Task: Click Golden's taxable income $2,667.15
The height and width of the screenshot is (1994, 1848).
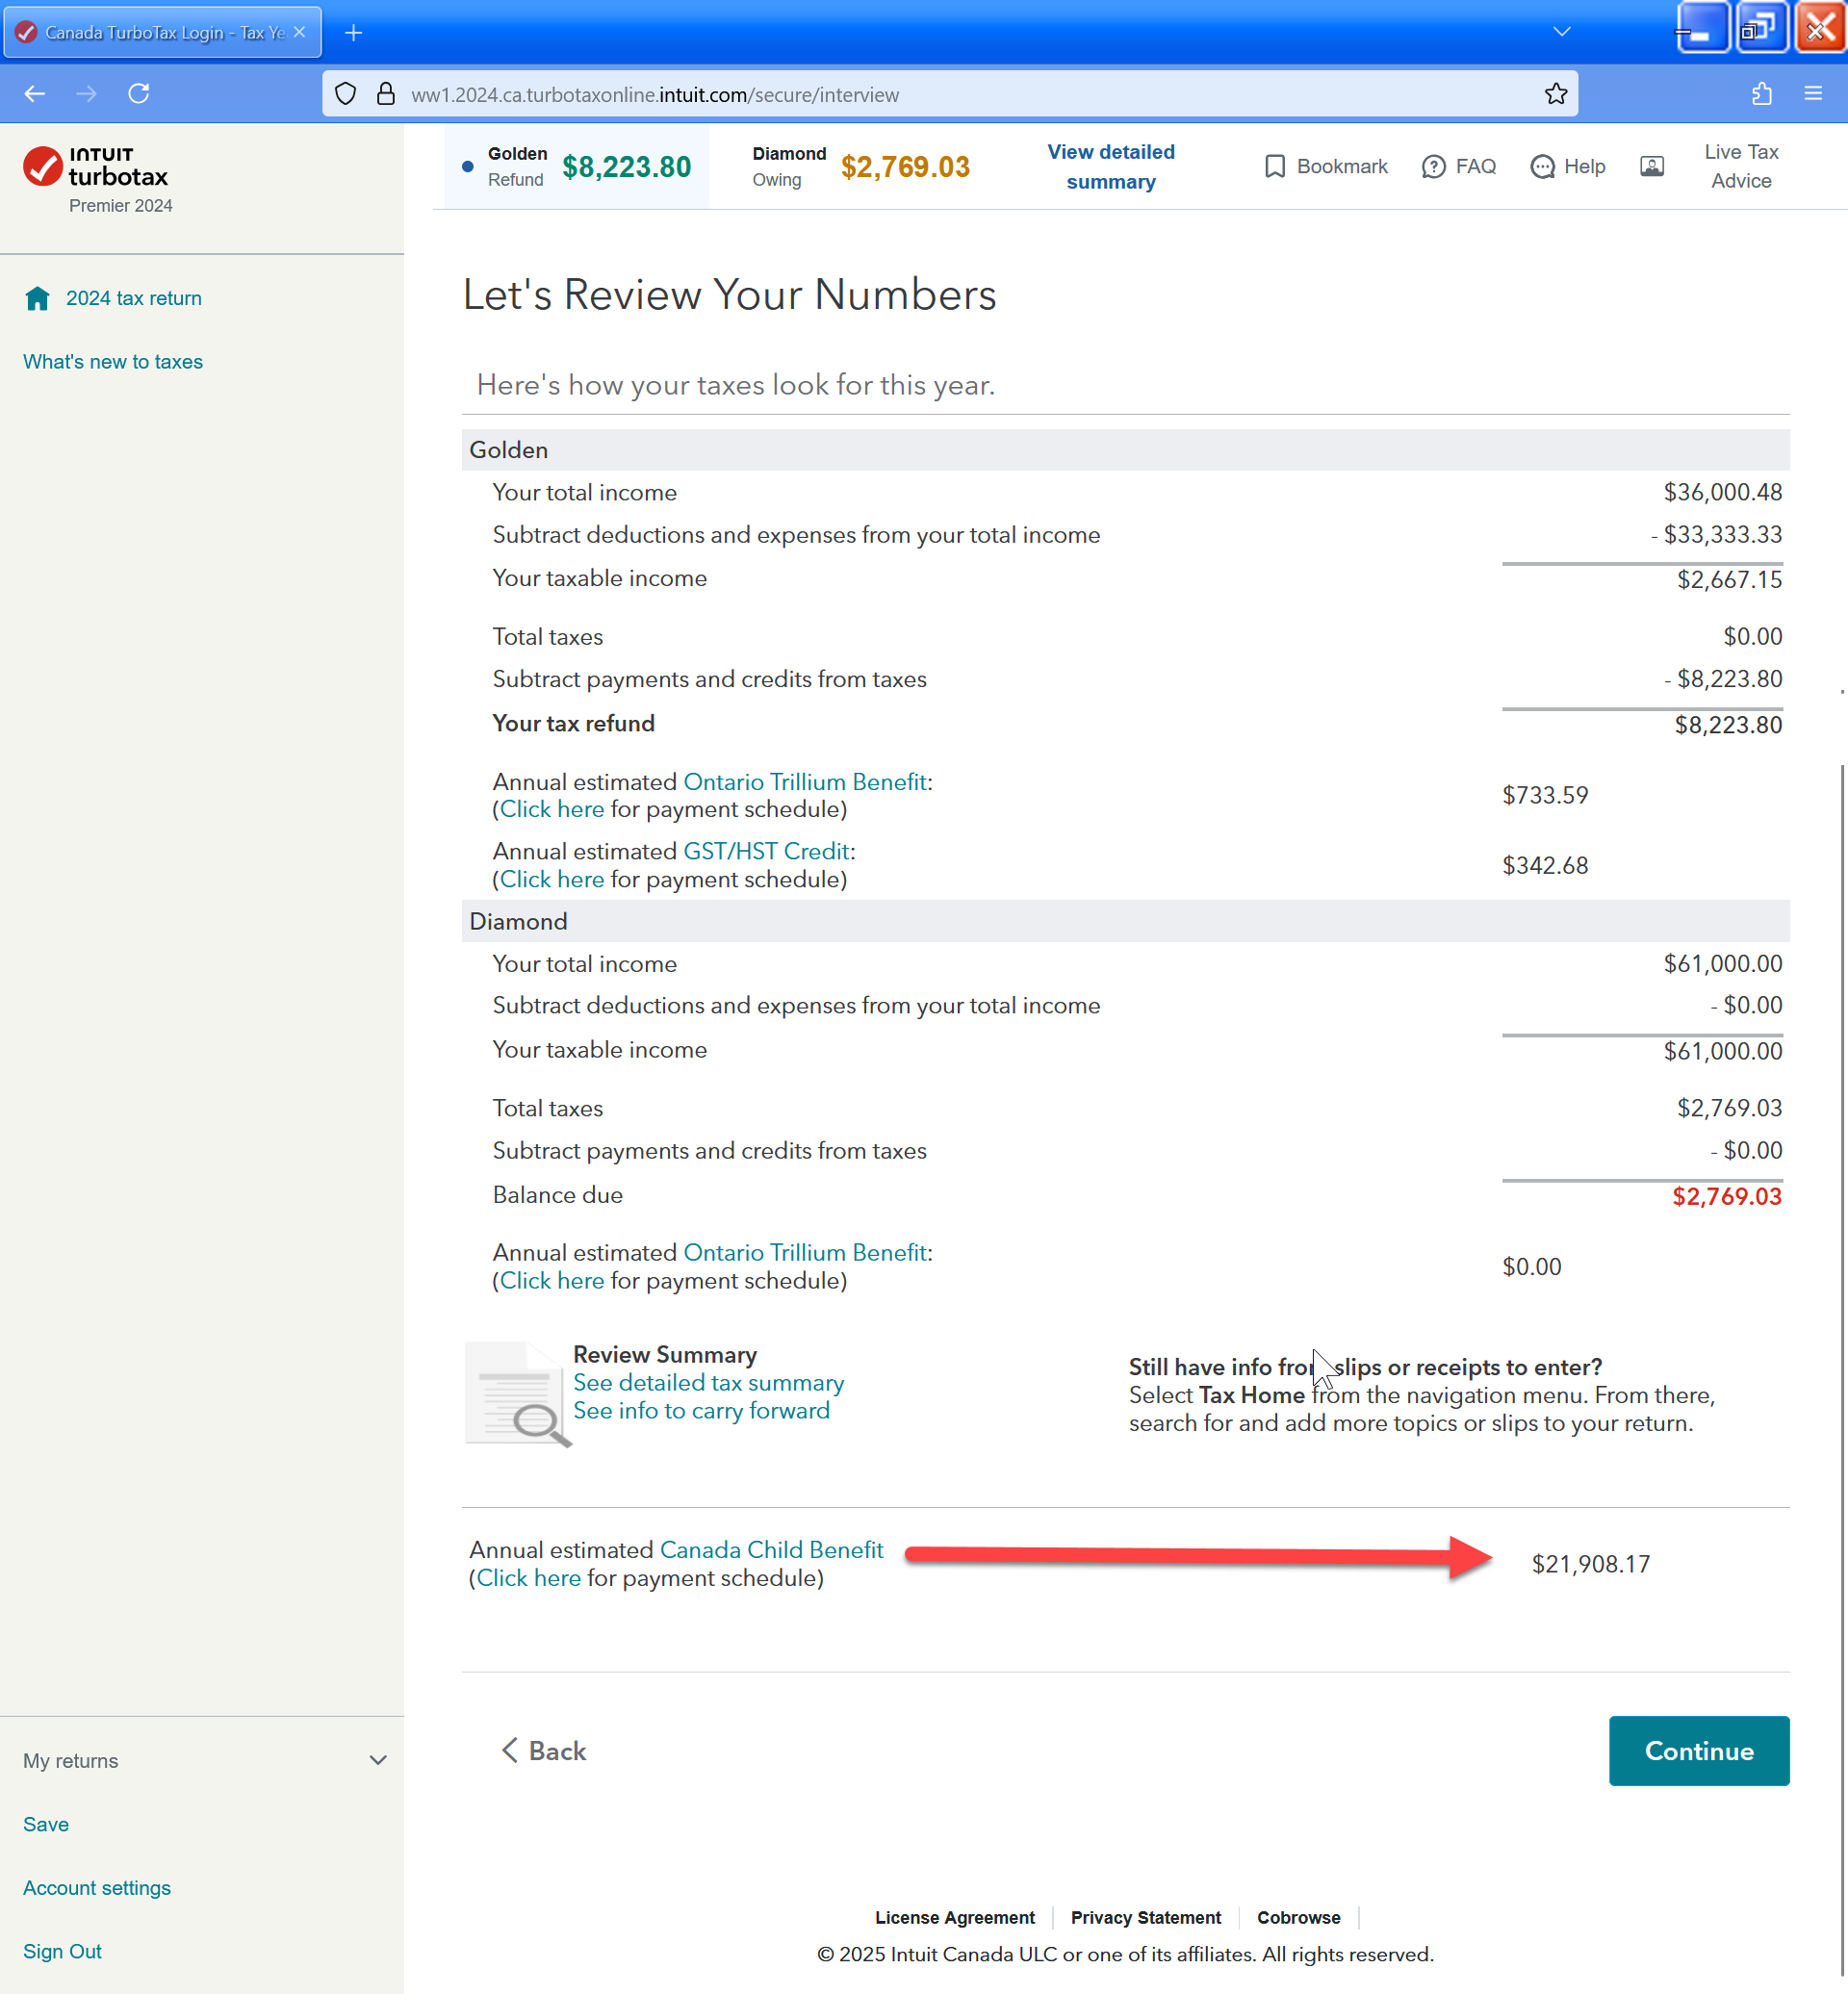Action: coord(1730,579)
